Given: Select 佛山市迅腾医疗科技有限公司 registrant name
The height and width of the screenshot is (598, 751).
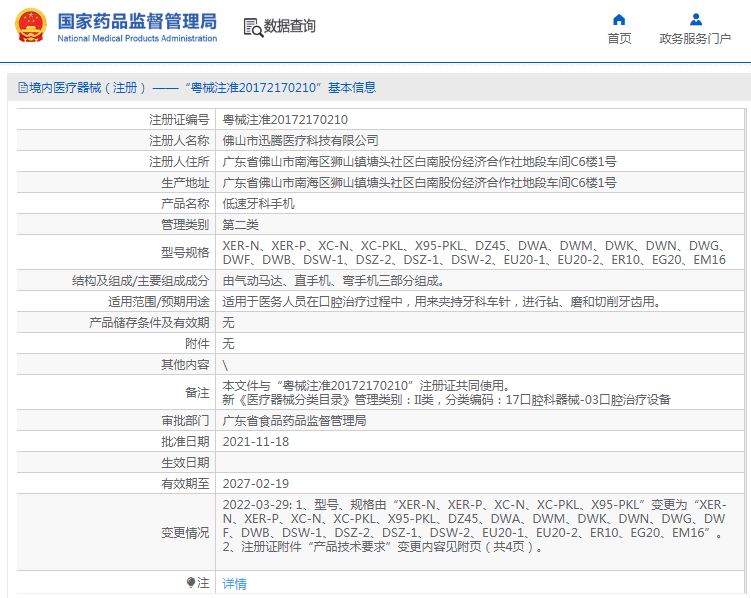Looking at the screenshot, I should [300, 141].
